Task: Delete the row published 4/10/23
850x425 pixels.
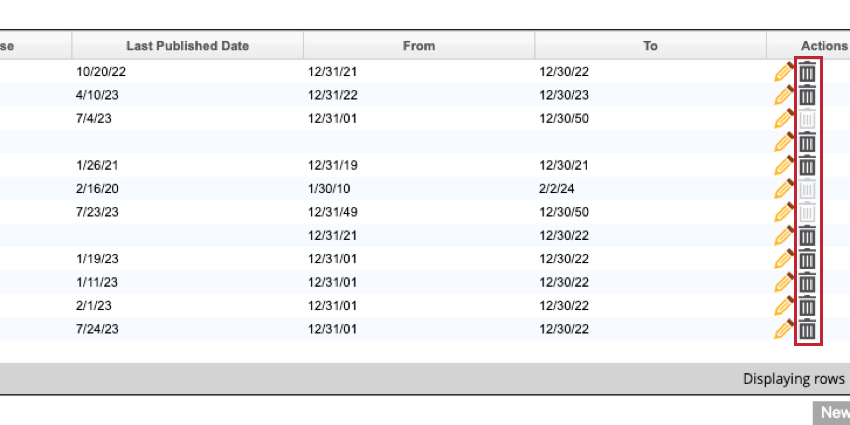Action: 807,96
